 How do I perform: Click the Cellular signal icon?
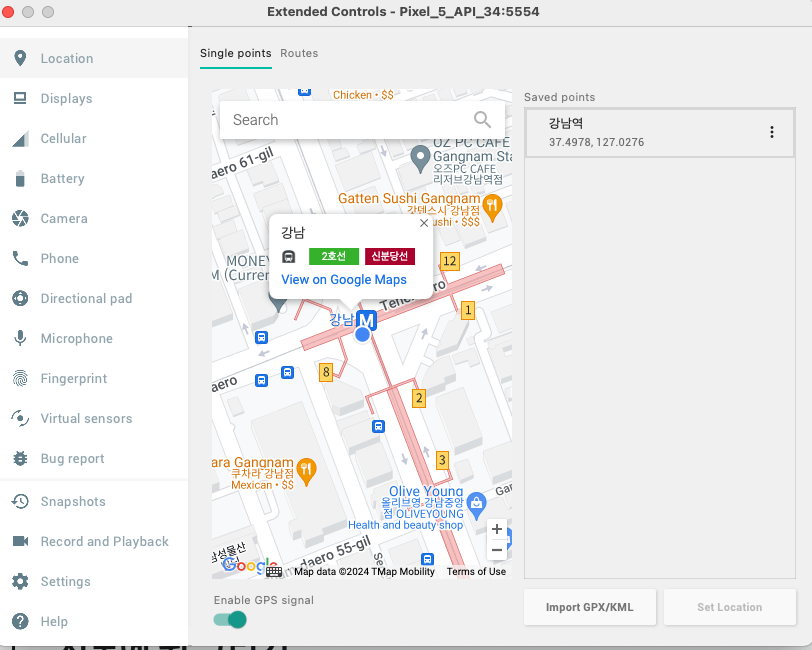click(x=20, y=138)
